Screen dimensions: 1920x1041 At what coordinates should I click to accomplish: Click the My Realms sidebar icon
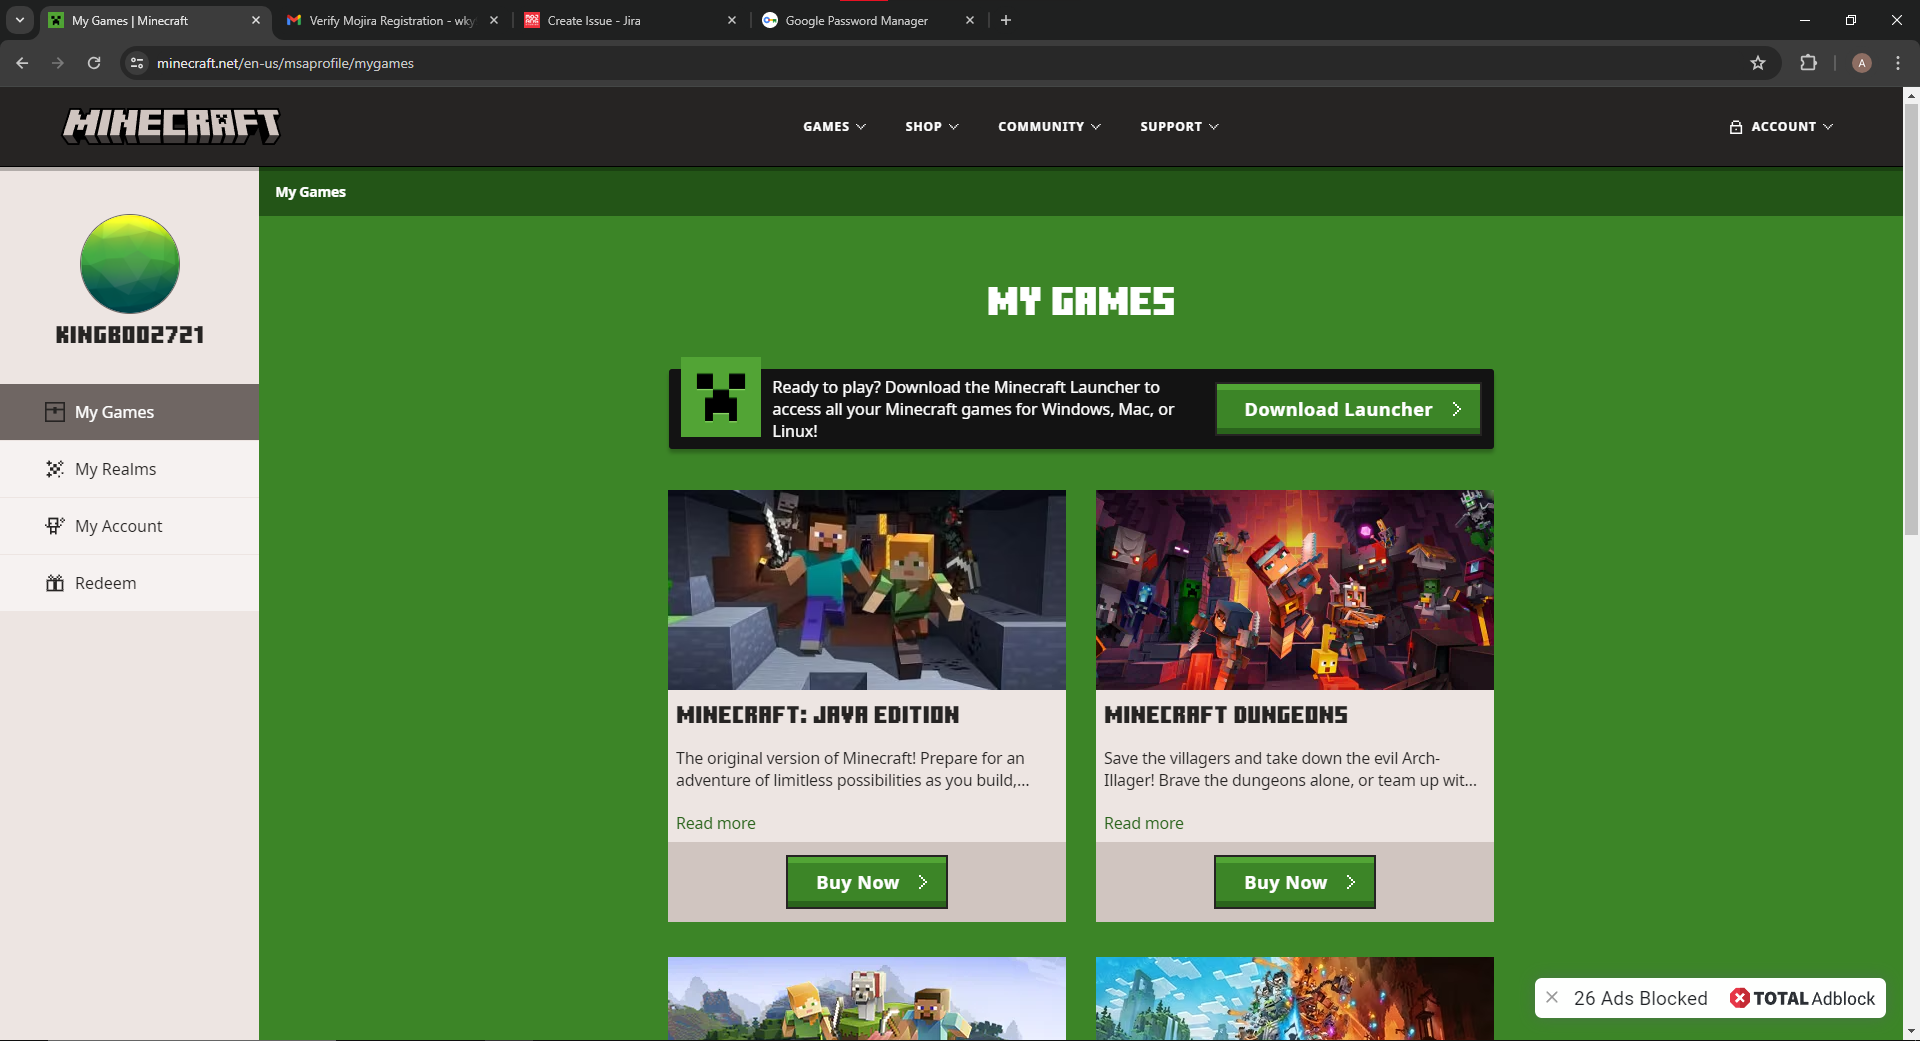[x=55, y=469]
